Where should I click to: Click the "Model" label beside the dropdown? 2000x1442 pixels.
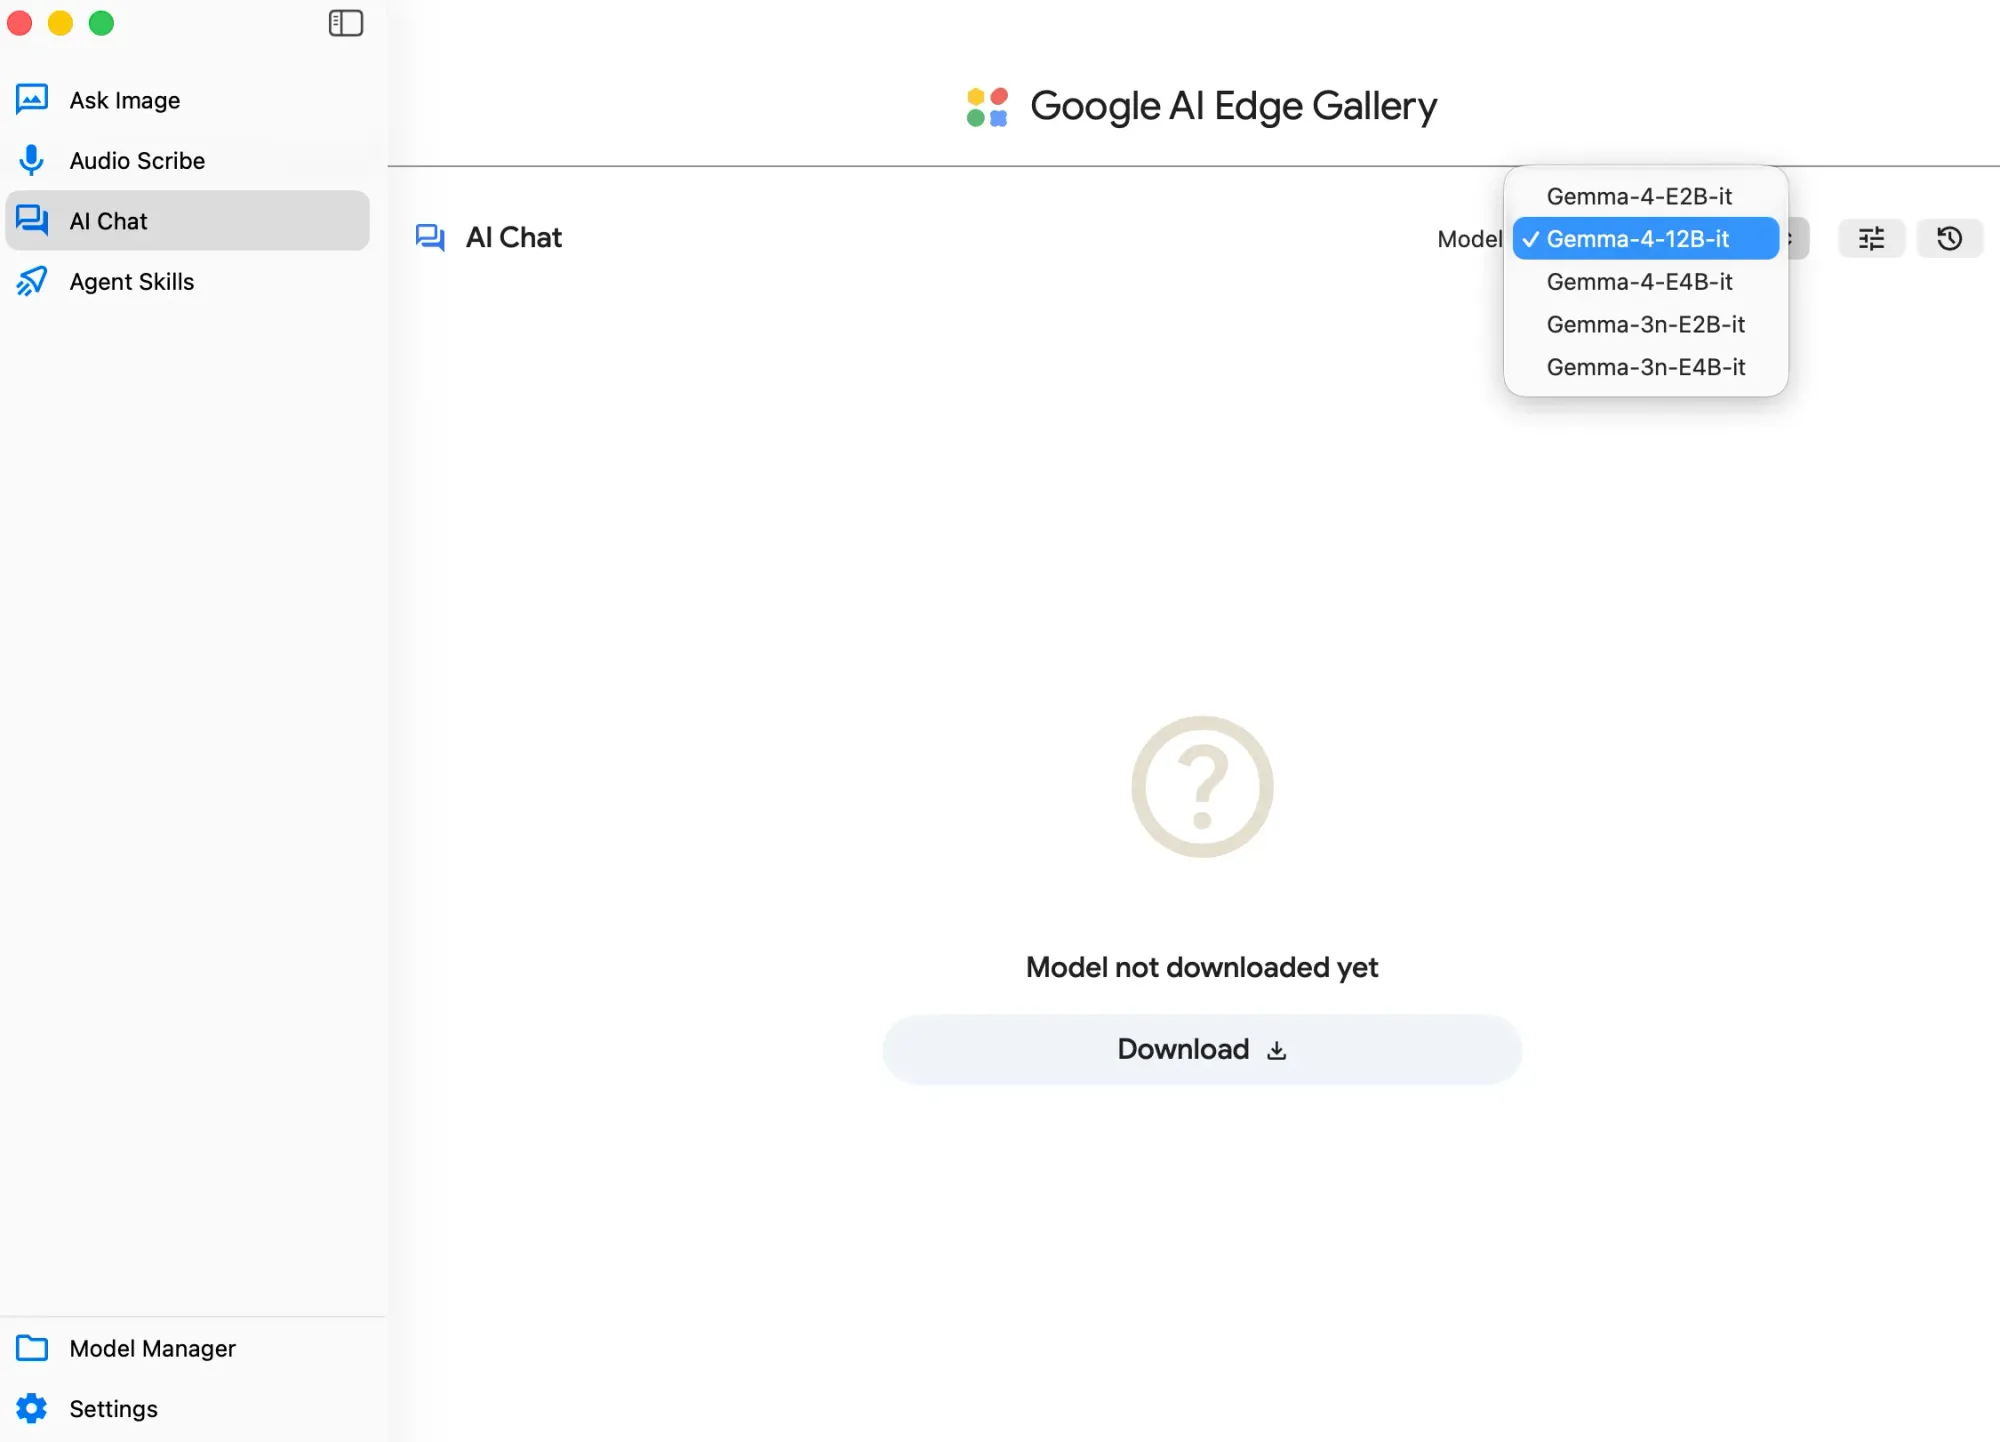(x=1469, y=239)
